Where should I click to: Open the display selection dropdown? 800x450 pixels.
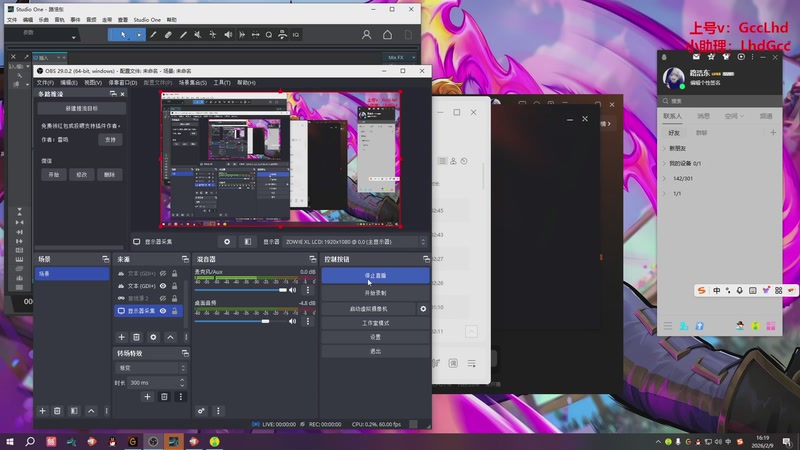click(x=354, y=242)
